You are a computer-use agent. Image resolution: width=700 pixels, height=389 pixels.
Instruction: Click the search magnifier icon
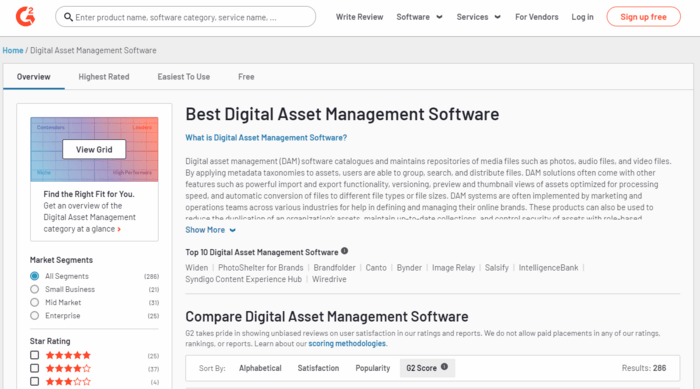(68, 17)
